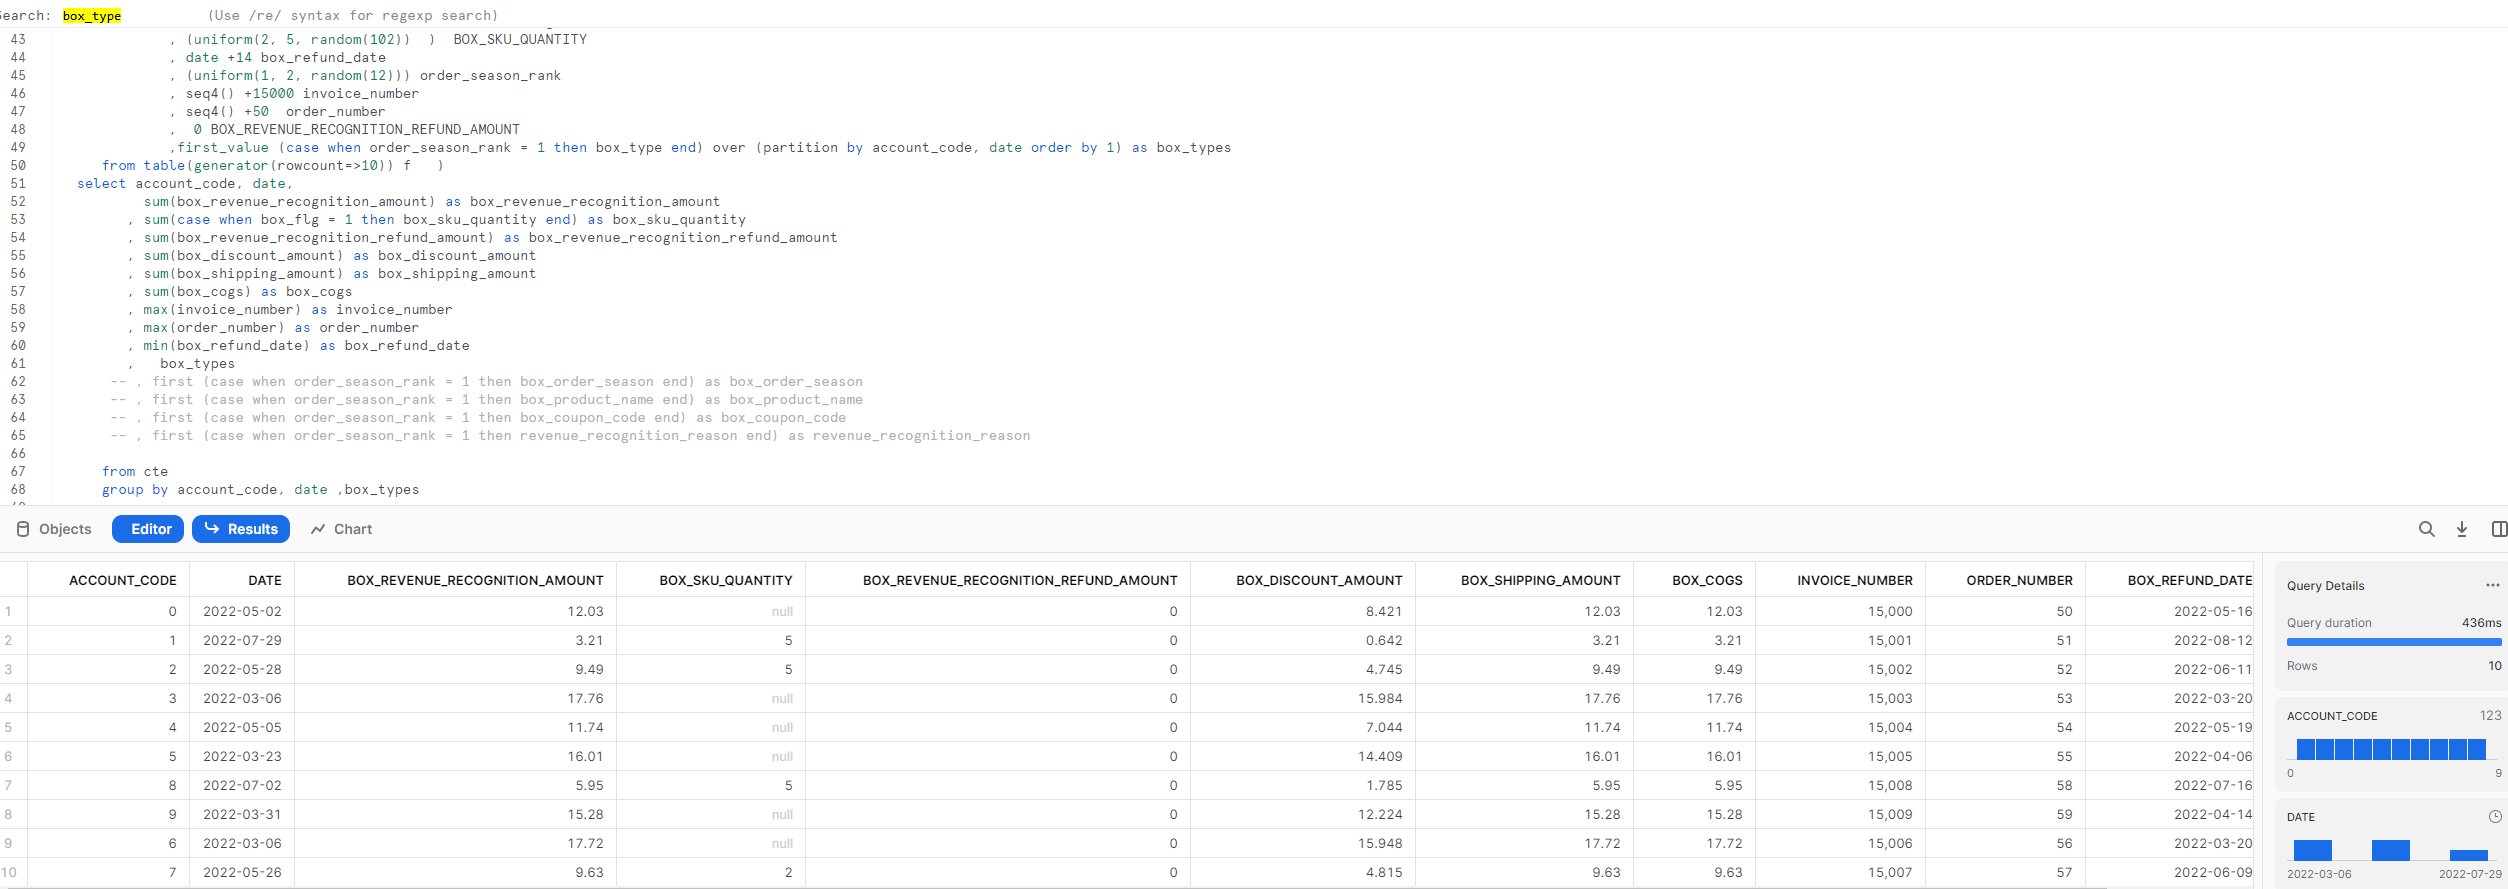Screen dimensions: 2508x889
Task: Select row number 1 in results
Action: 8,611
